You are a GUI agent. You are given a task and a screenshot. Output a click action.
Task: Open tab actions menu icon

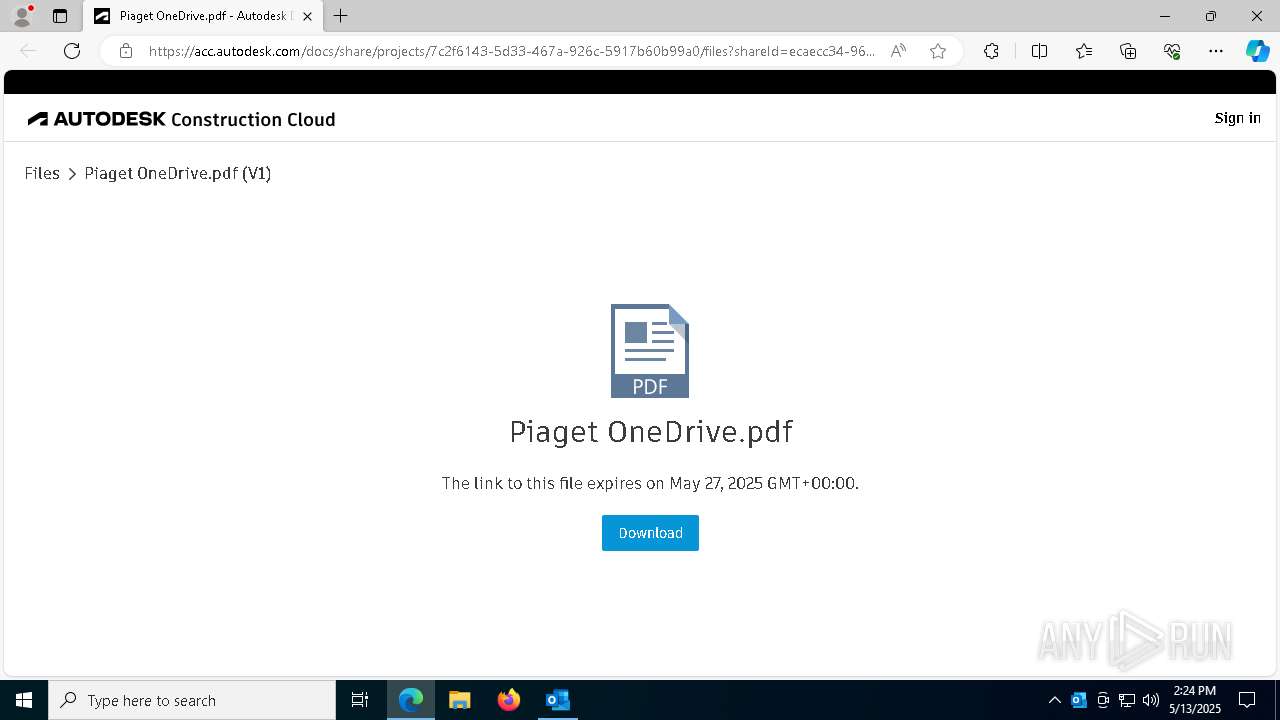pos(60,16)
